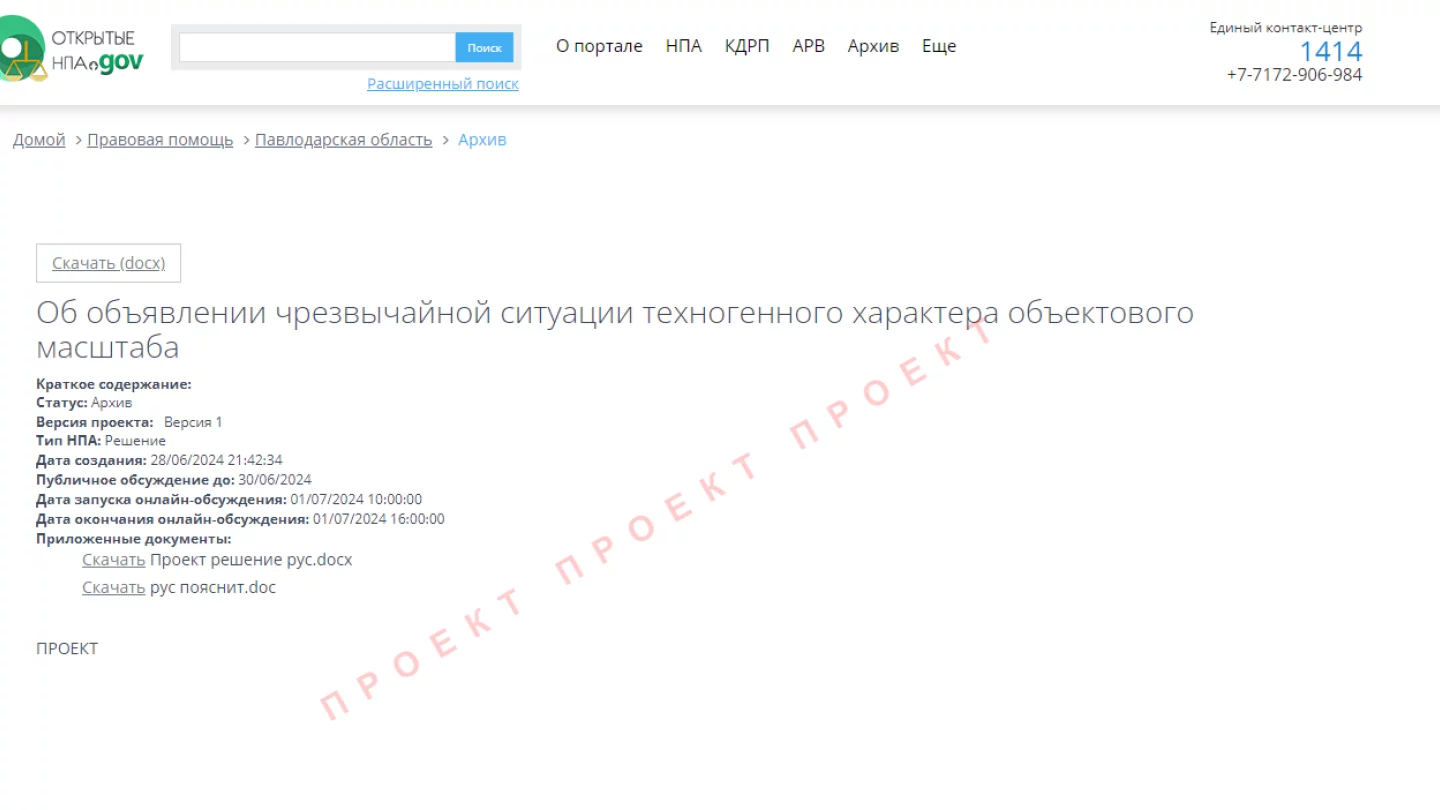Open Правовая помощь breadcrumb link
Viewport: 1440px width, 810px height.
point(160,140)
